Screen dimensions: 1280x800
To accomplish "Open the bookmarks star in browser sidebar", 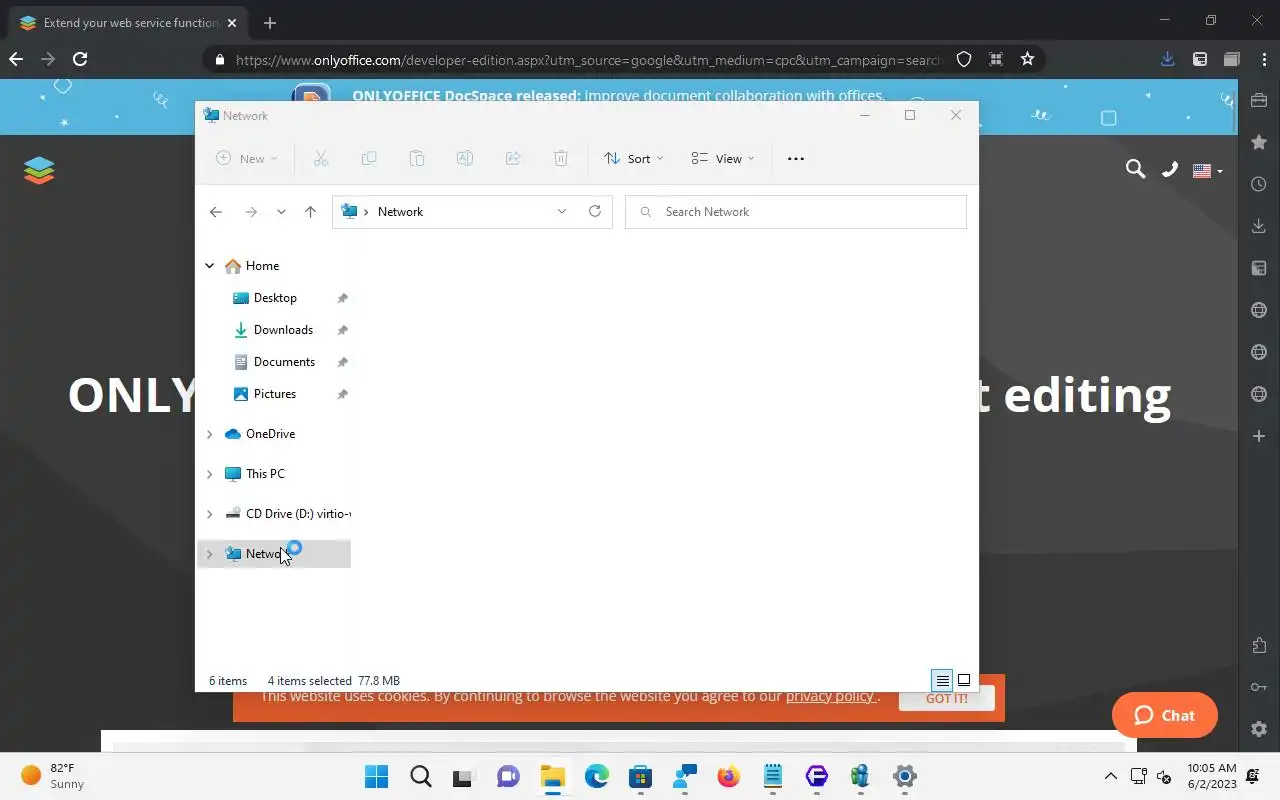I will [1259, 142].
